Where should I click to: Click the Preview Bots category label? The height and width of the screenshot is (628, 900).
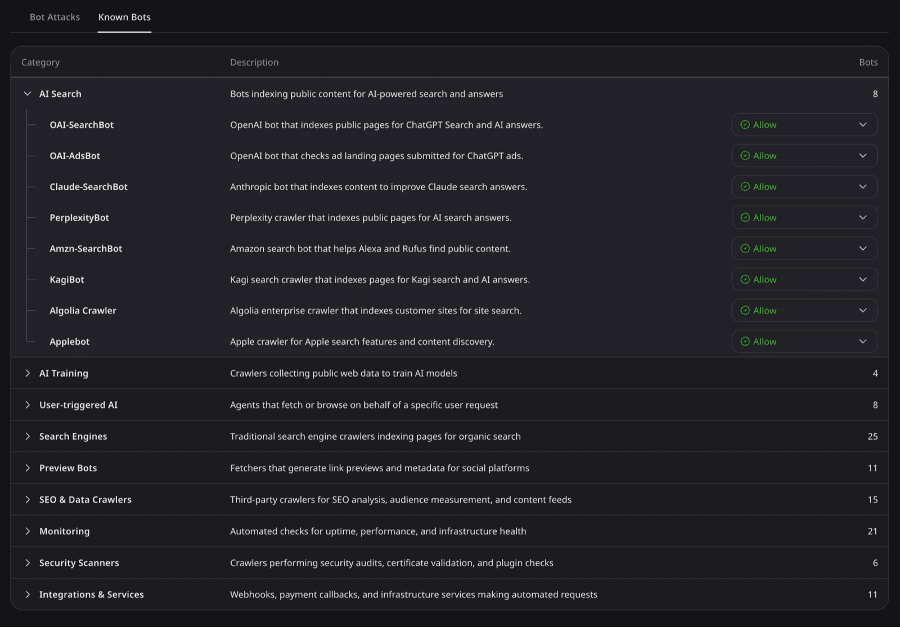click(68, 468)
